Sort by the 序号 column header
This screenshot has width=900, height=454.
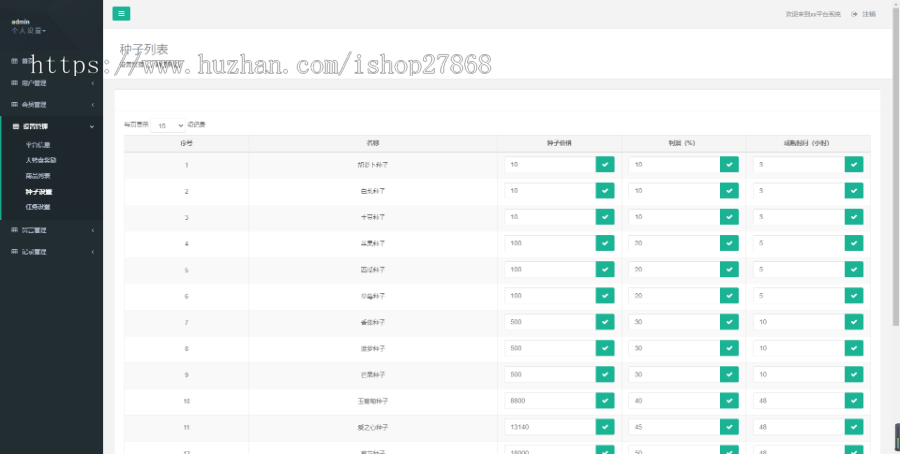tap(186, 143)
